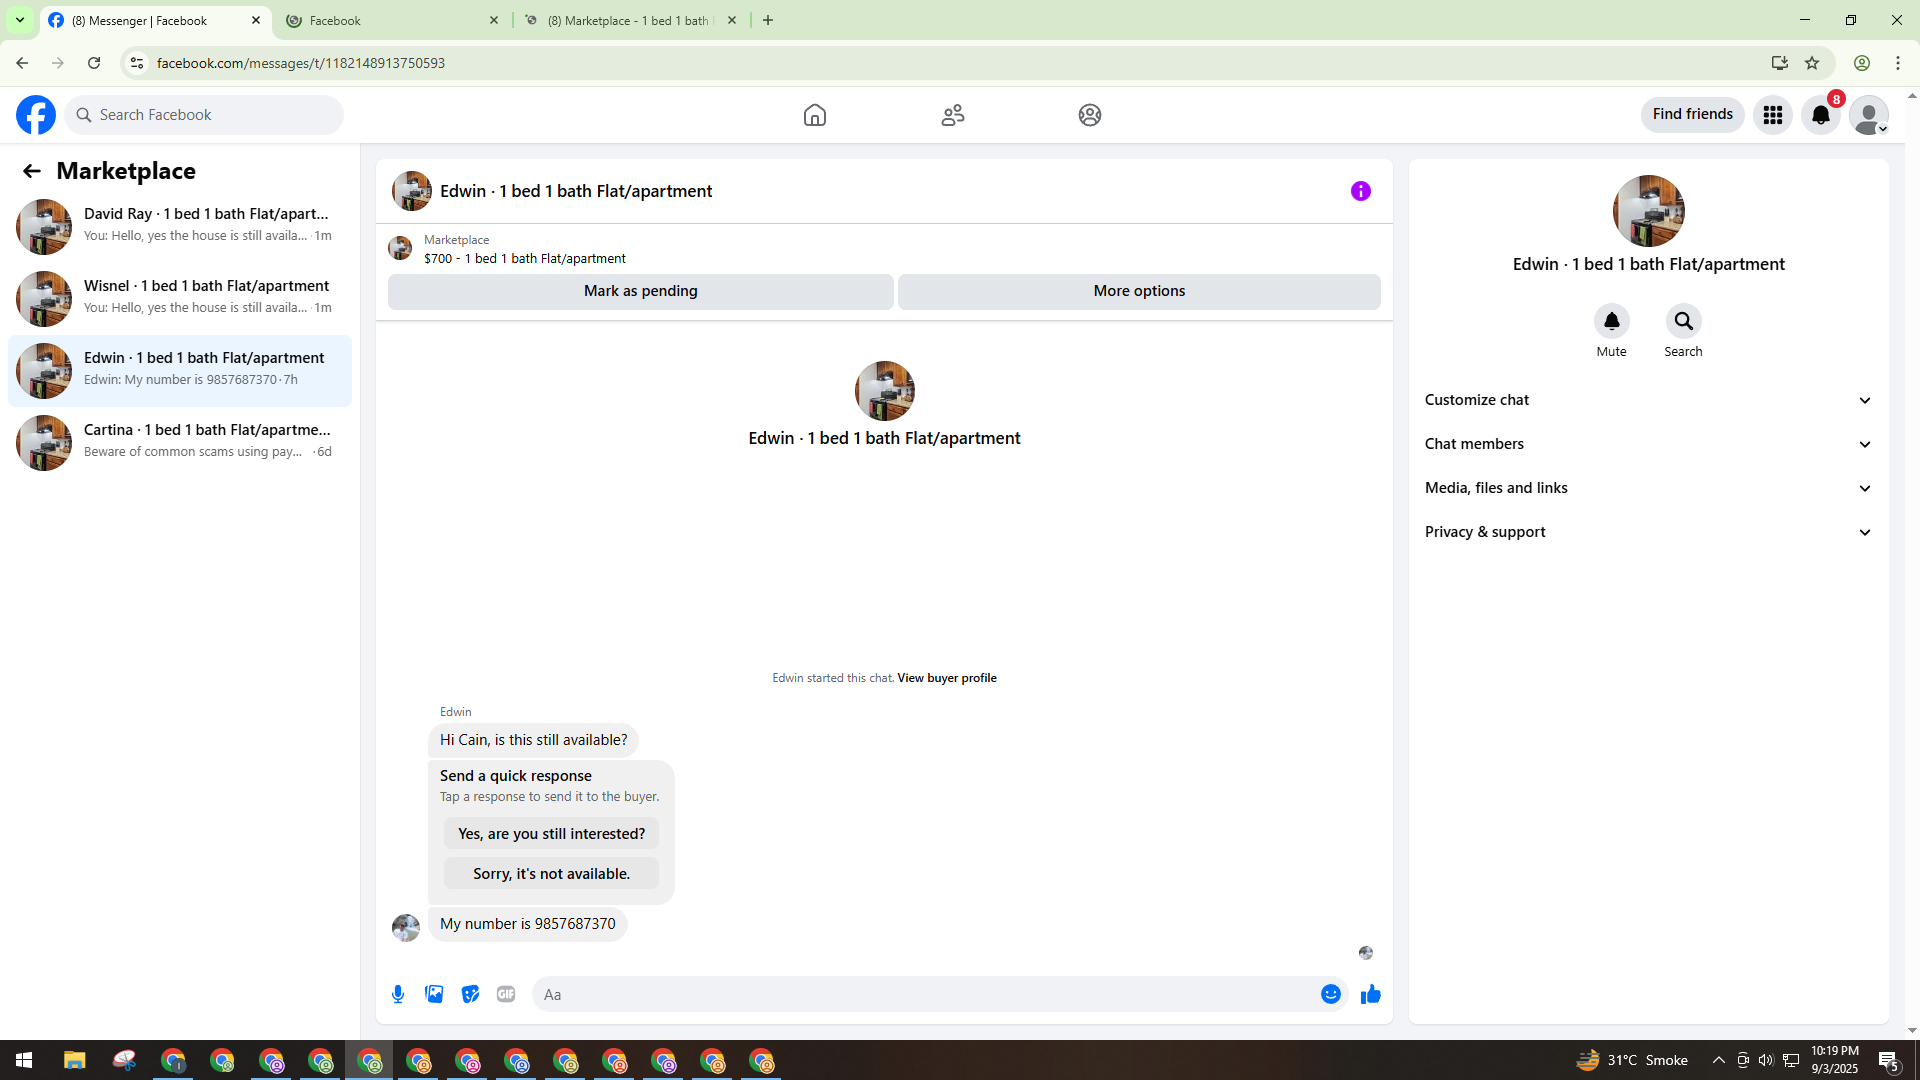The image size is (1920, 1080).
Task: Open Groups icon in top navigation
Action: coord(1090,115)
